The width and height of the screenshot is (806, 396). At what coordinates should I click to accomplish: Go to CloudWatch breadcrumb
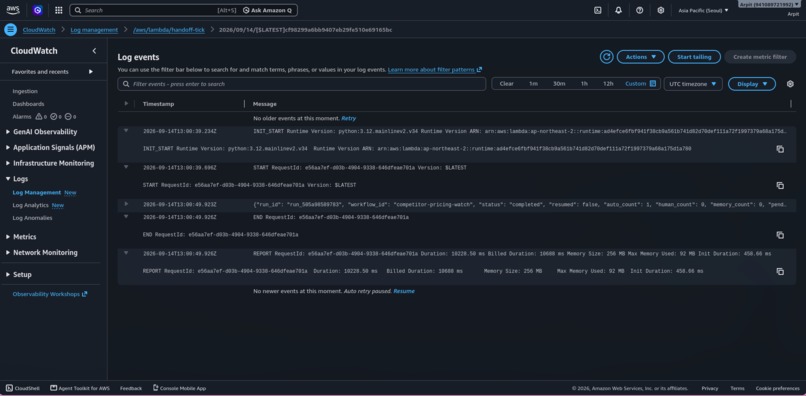click(x=39, y=30)
